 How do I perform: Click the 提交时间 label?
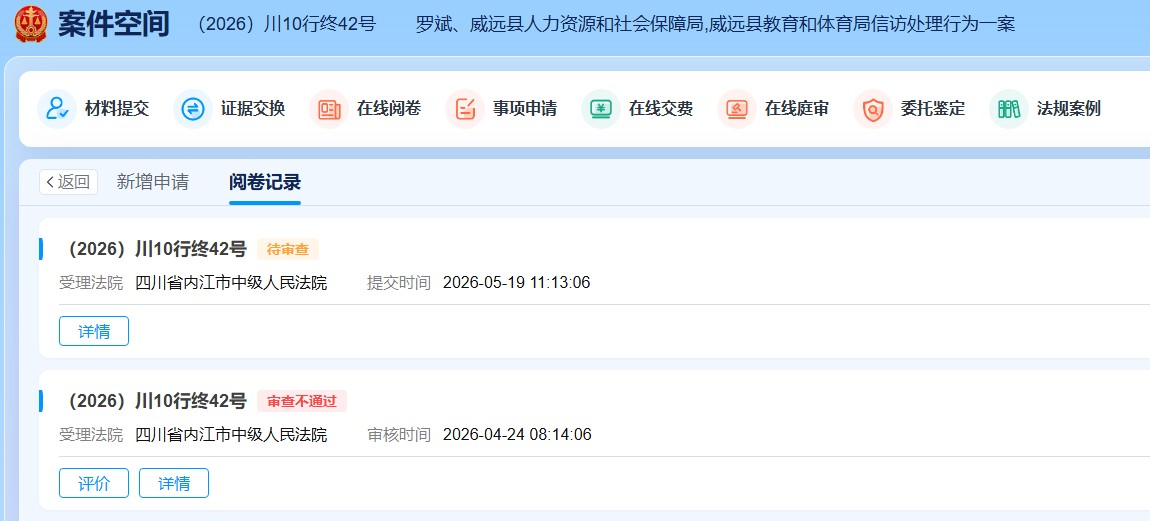tap(399, 283)
